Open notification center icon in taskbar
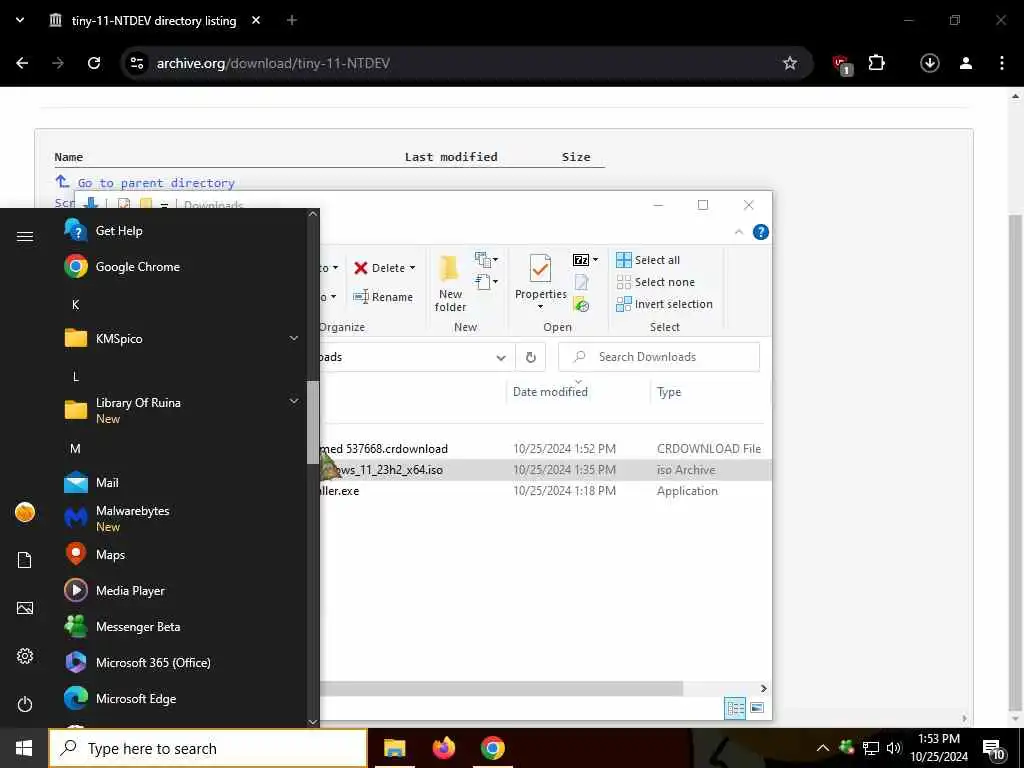The height and width of the screenshot is (768, 1024). coord(993,749)
